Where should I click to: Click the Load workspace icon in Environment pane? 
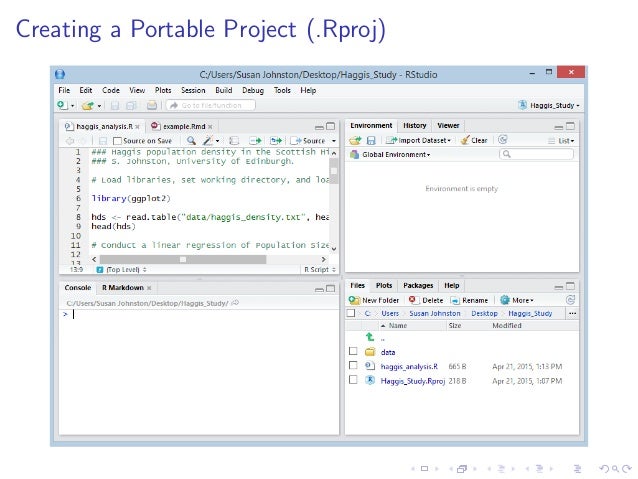(355, 140)
